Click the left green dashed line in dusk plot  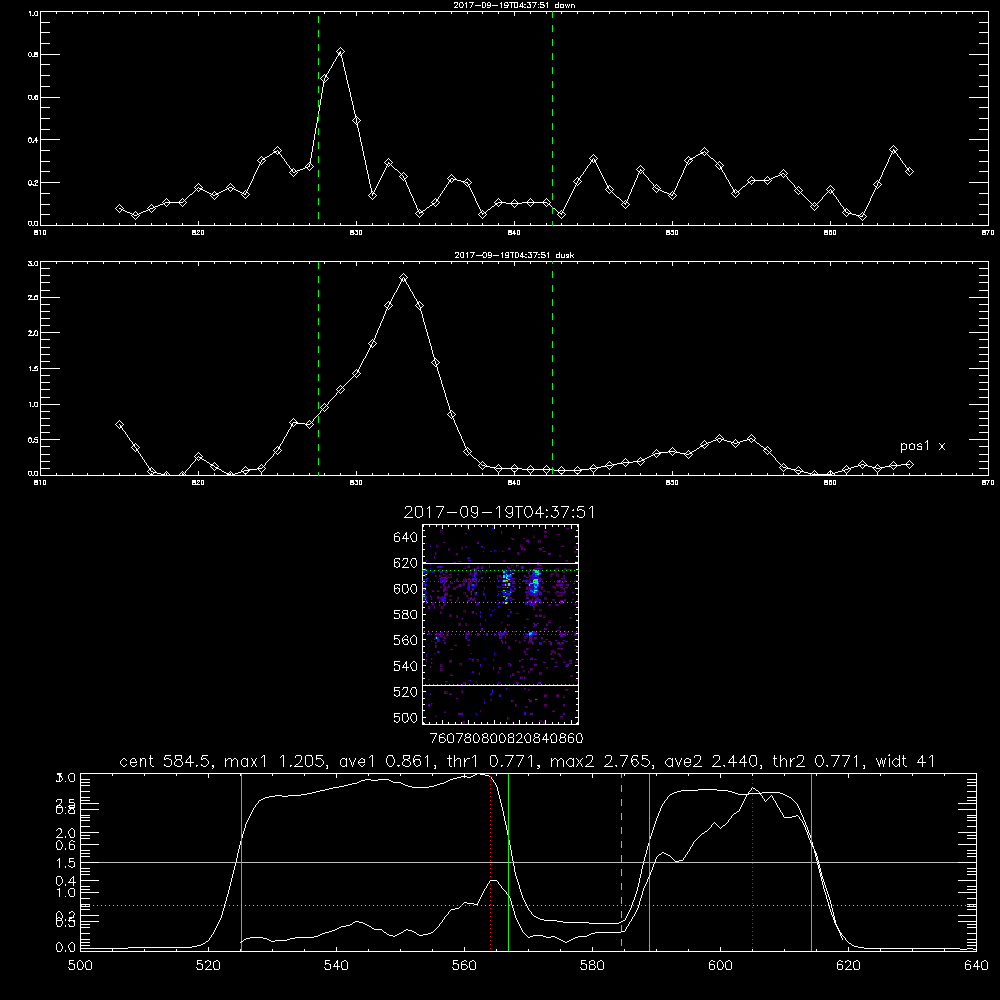click(318, 369)
